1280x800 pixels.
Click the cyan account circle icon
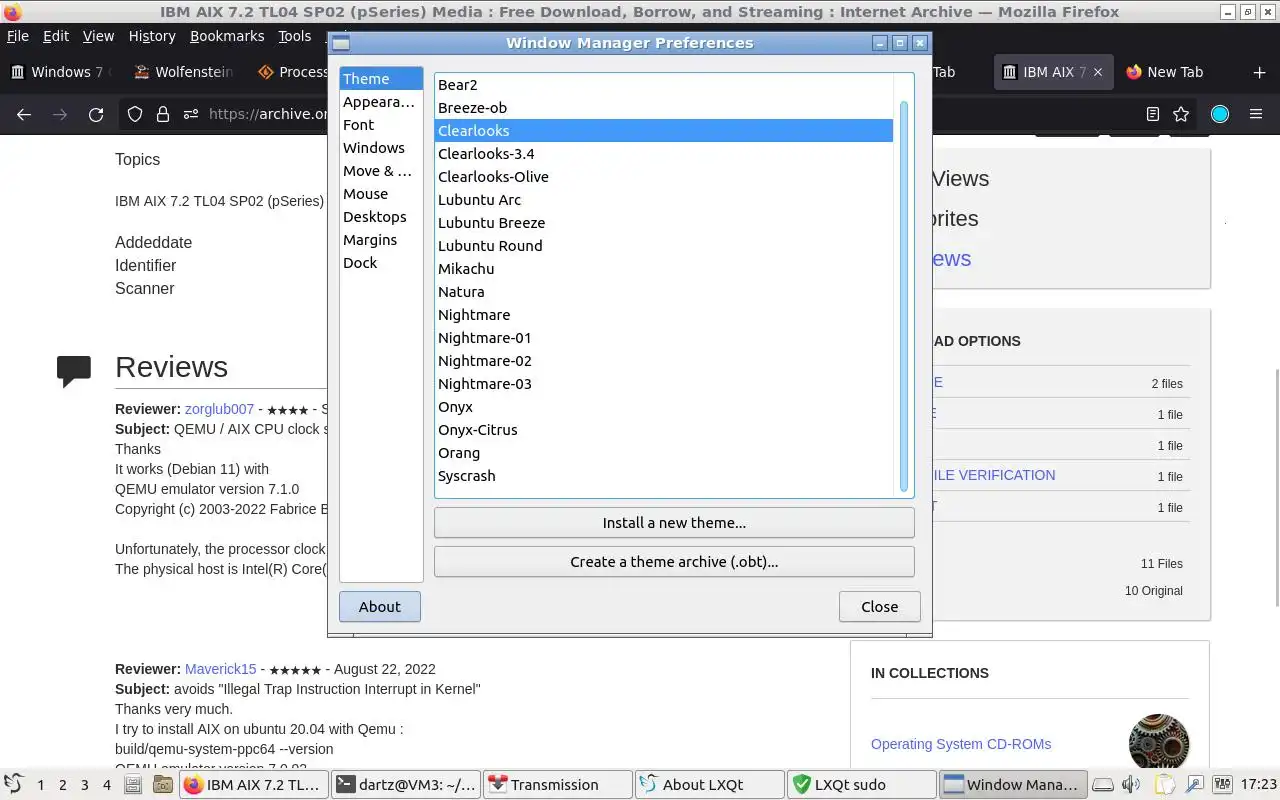(x=1220, y=114)
